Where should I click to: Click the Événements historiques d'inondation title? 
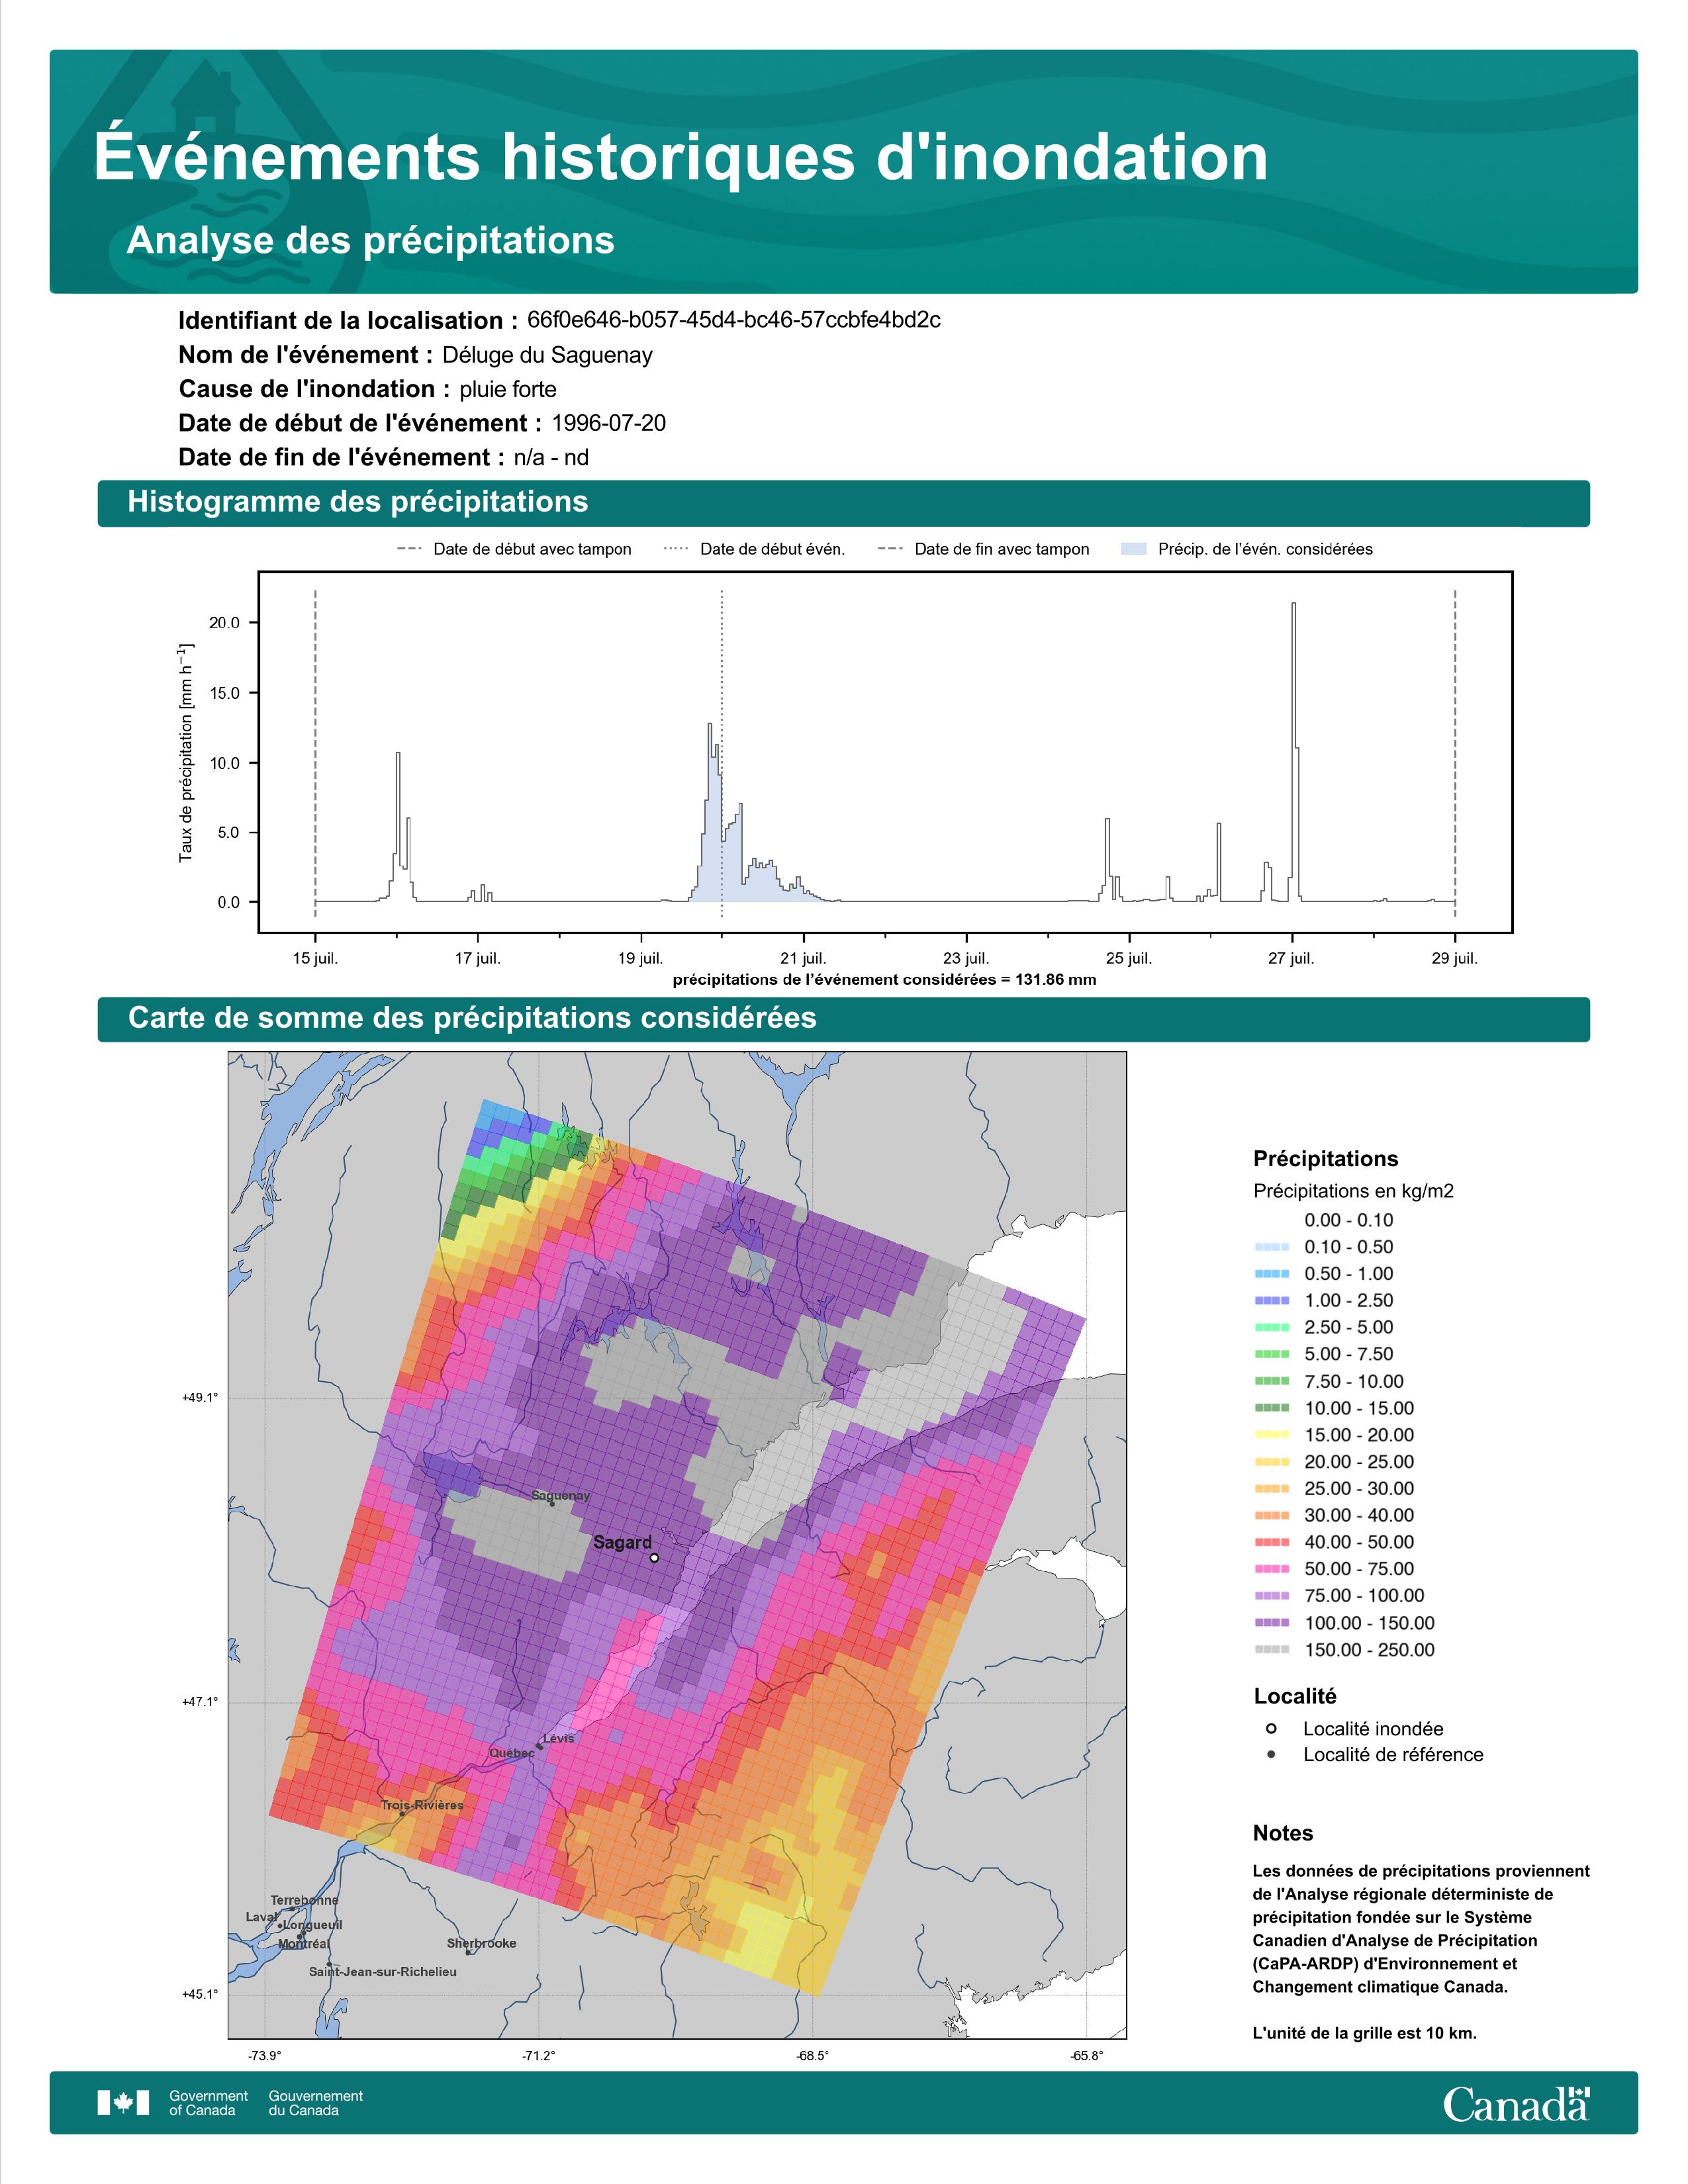coord(681,157)
